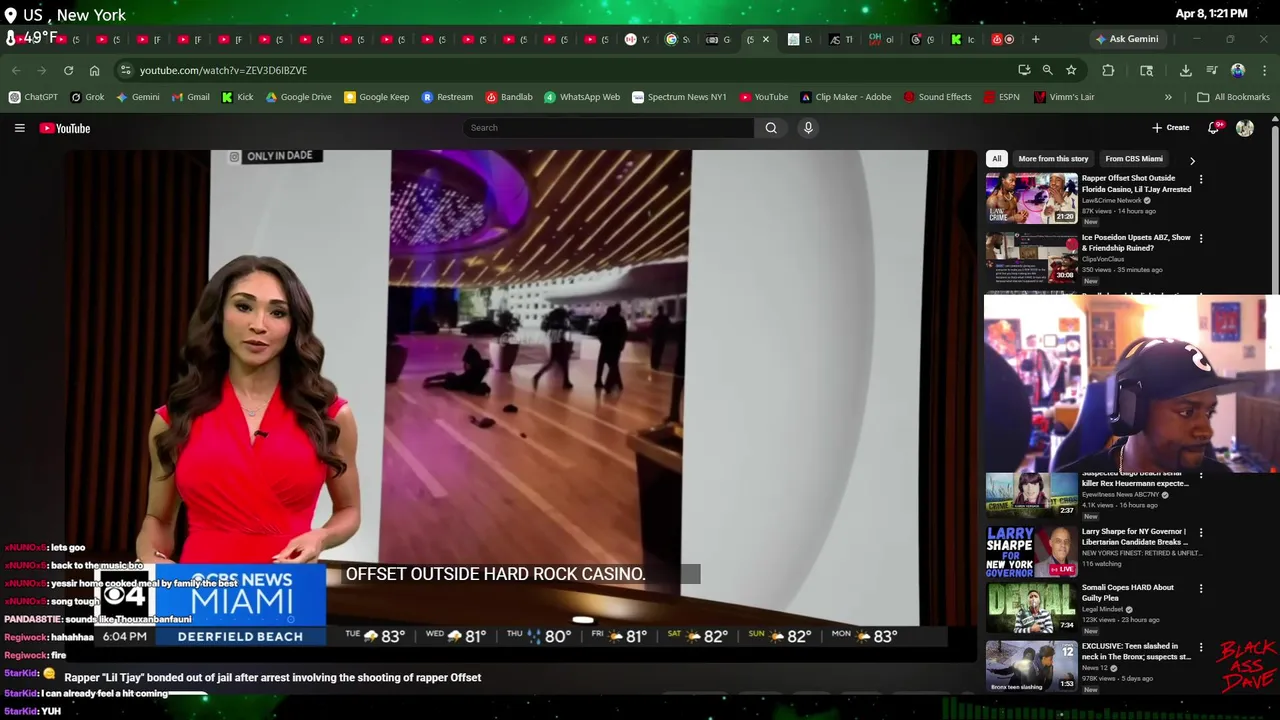Open Gmail bookmark
1280x720 pixels.
pyautogui.click(x=190, y=97)
